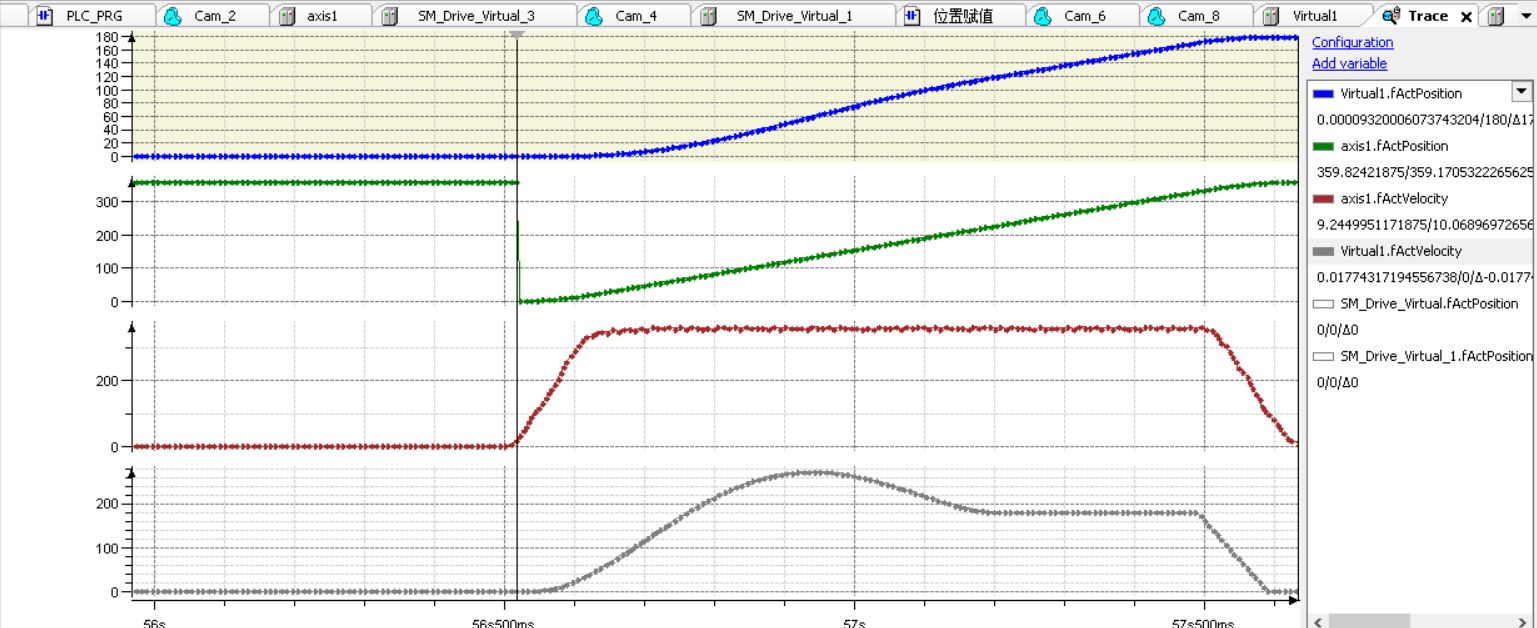This screenshot has width=1537, height=628.
Task: Open the SM_Drive_Virtual_1 tab
Action: pos(794,16)
